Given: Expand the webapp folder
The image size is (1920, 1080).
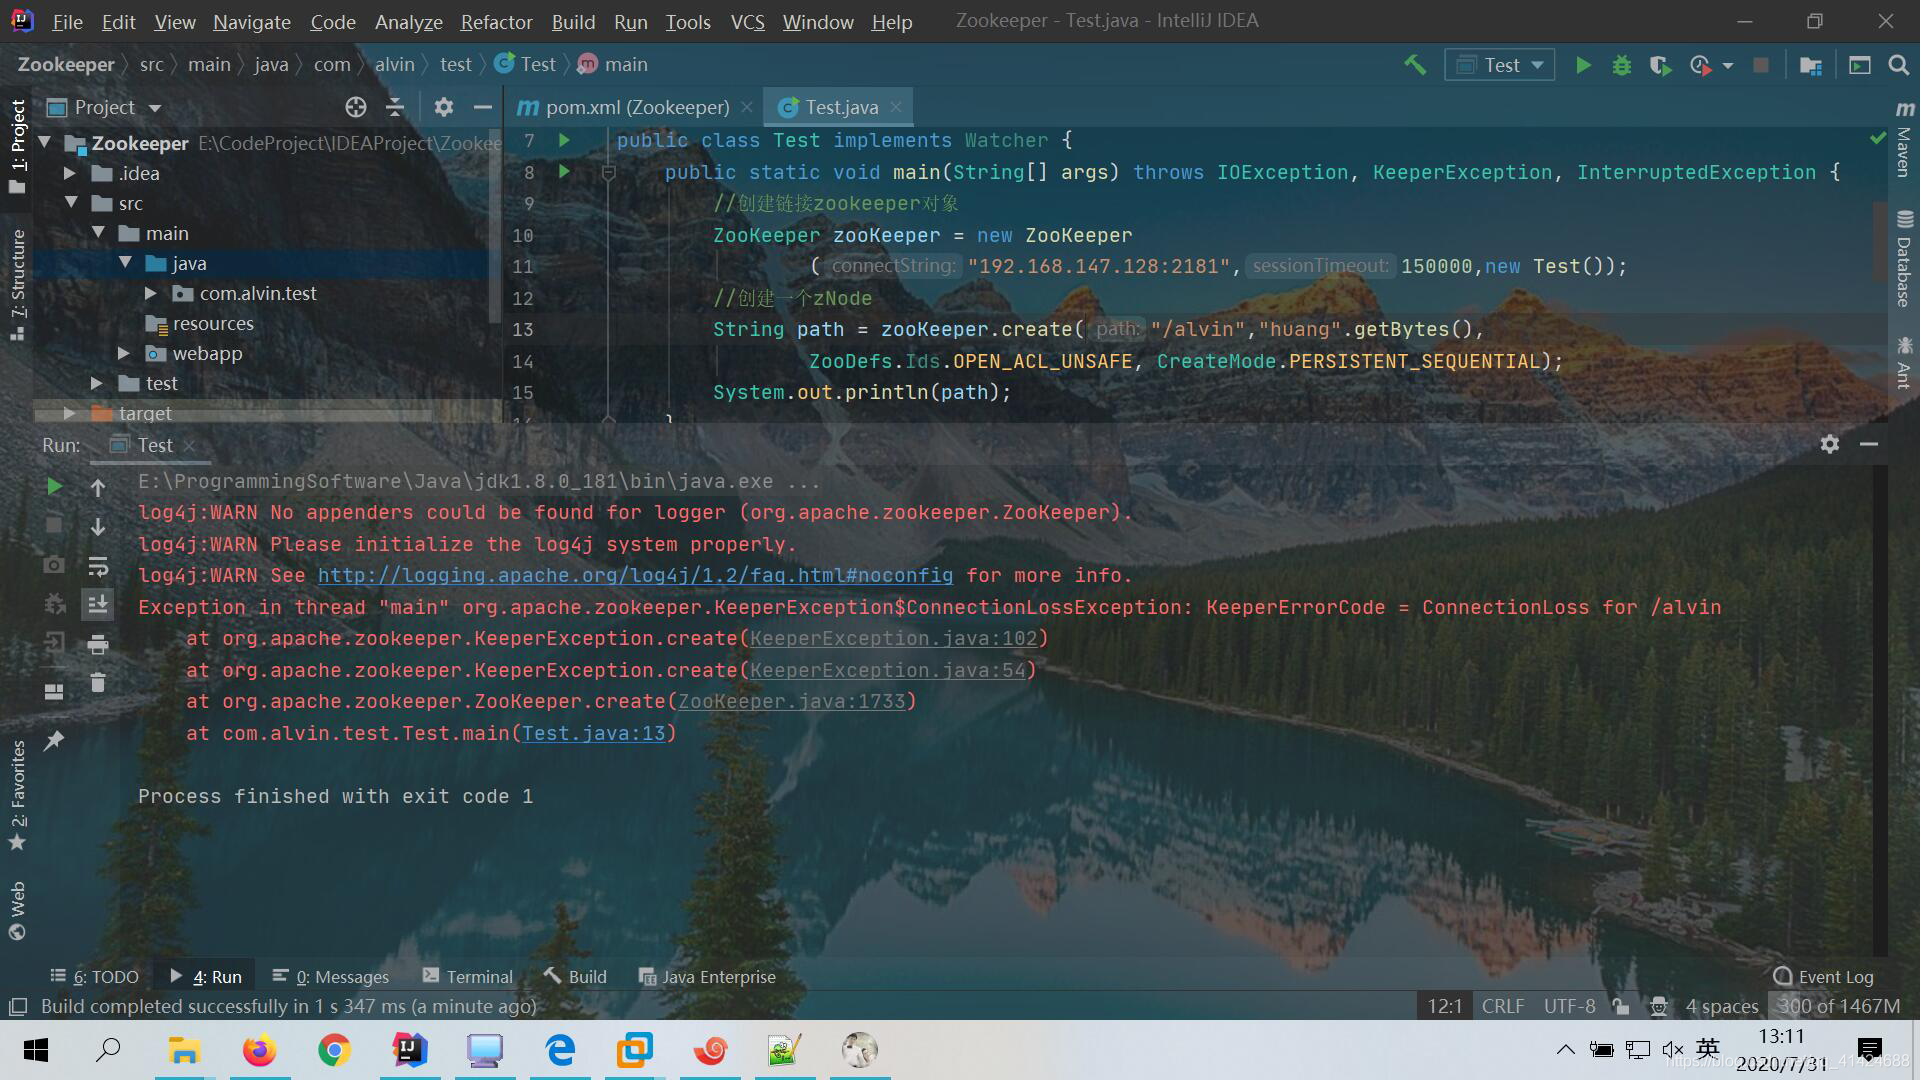Looking at the screenshot, I should 123,353.
